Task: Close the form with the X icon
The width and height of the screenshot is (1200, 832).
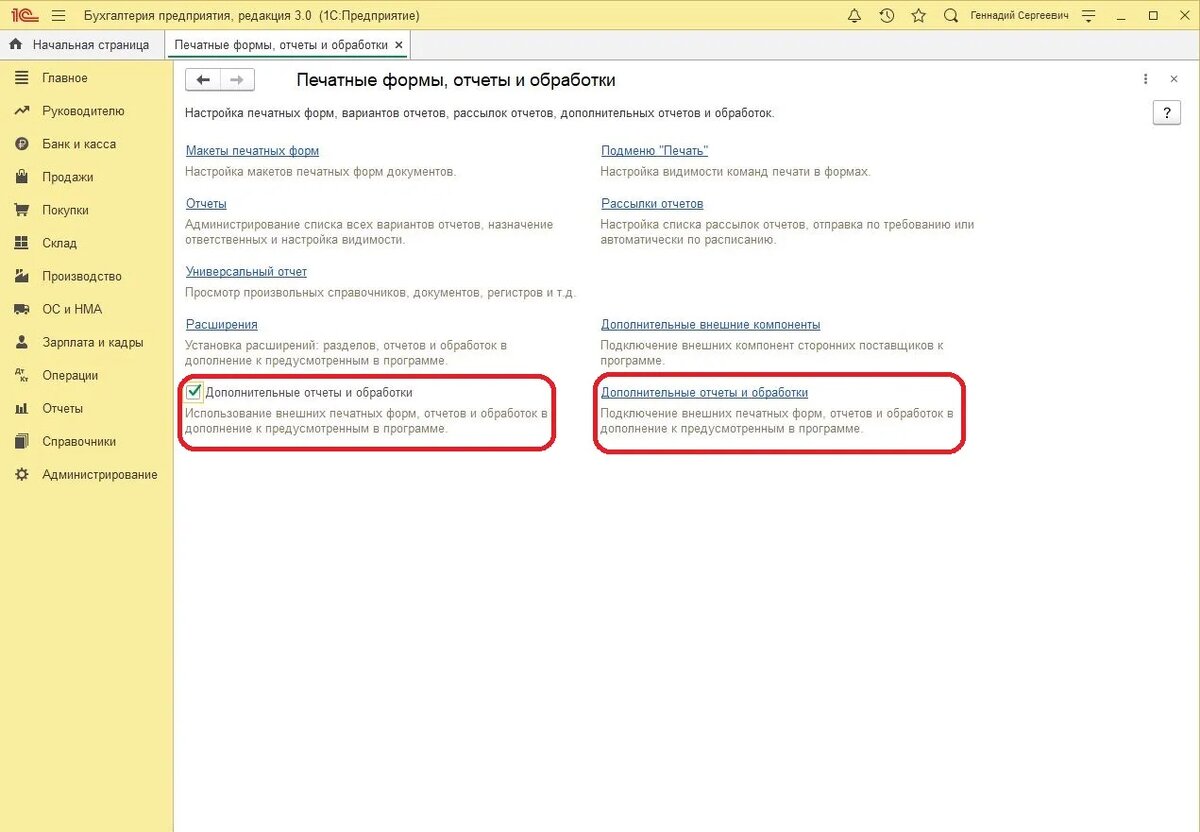Action: coord(1174,79)
